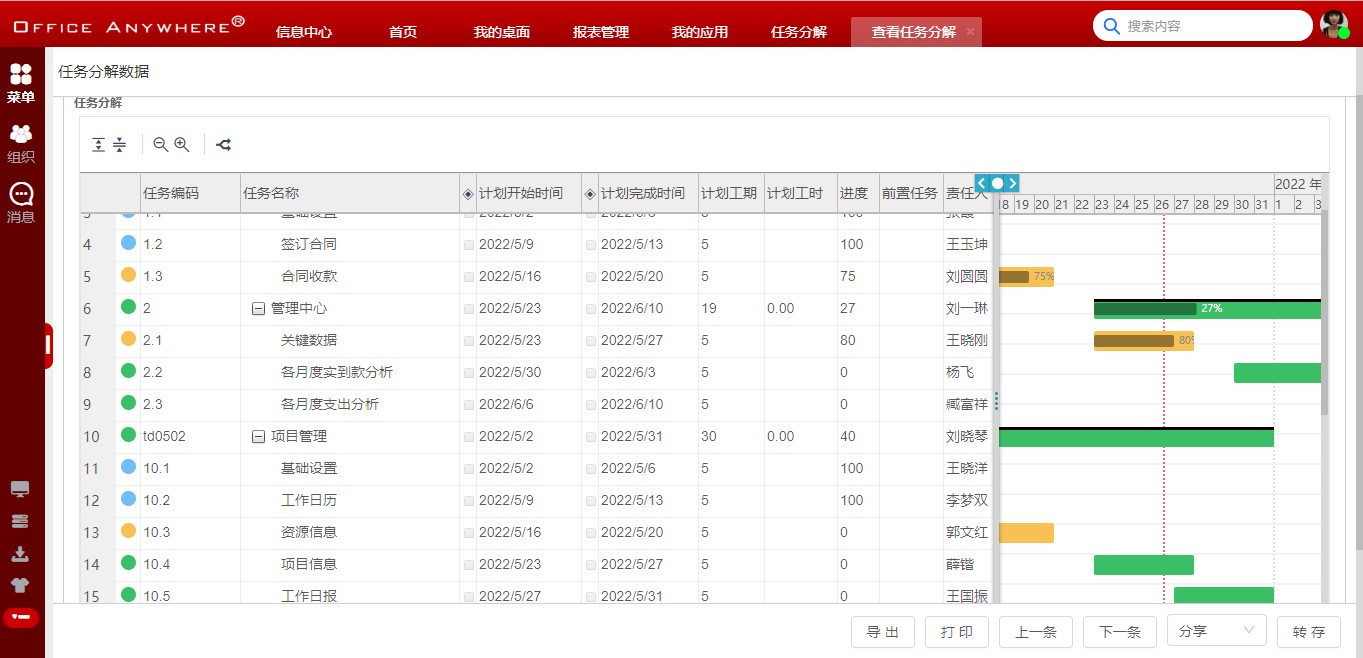Image resolution: width=1363 pixels, height=658 pixels.
Task: Click right arrow of gantt splitter control
Action: (1013, 183)
